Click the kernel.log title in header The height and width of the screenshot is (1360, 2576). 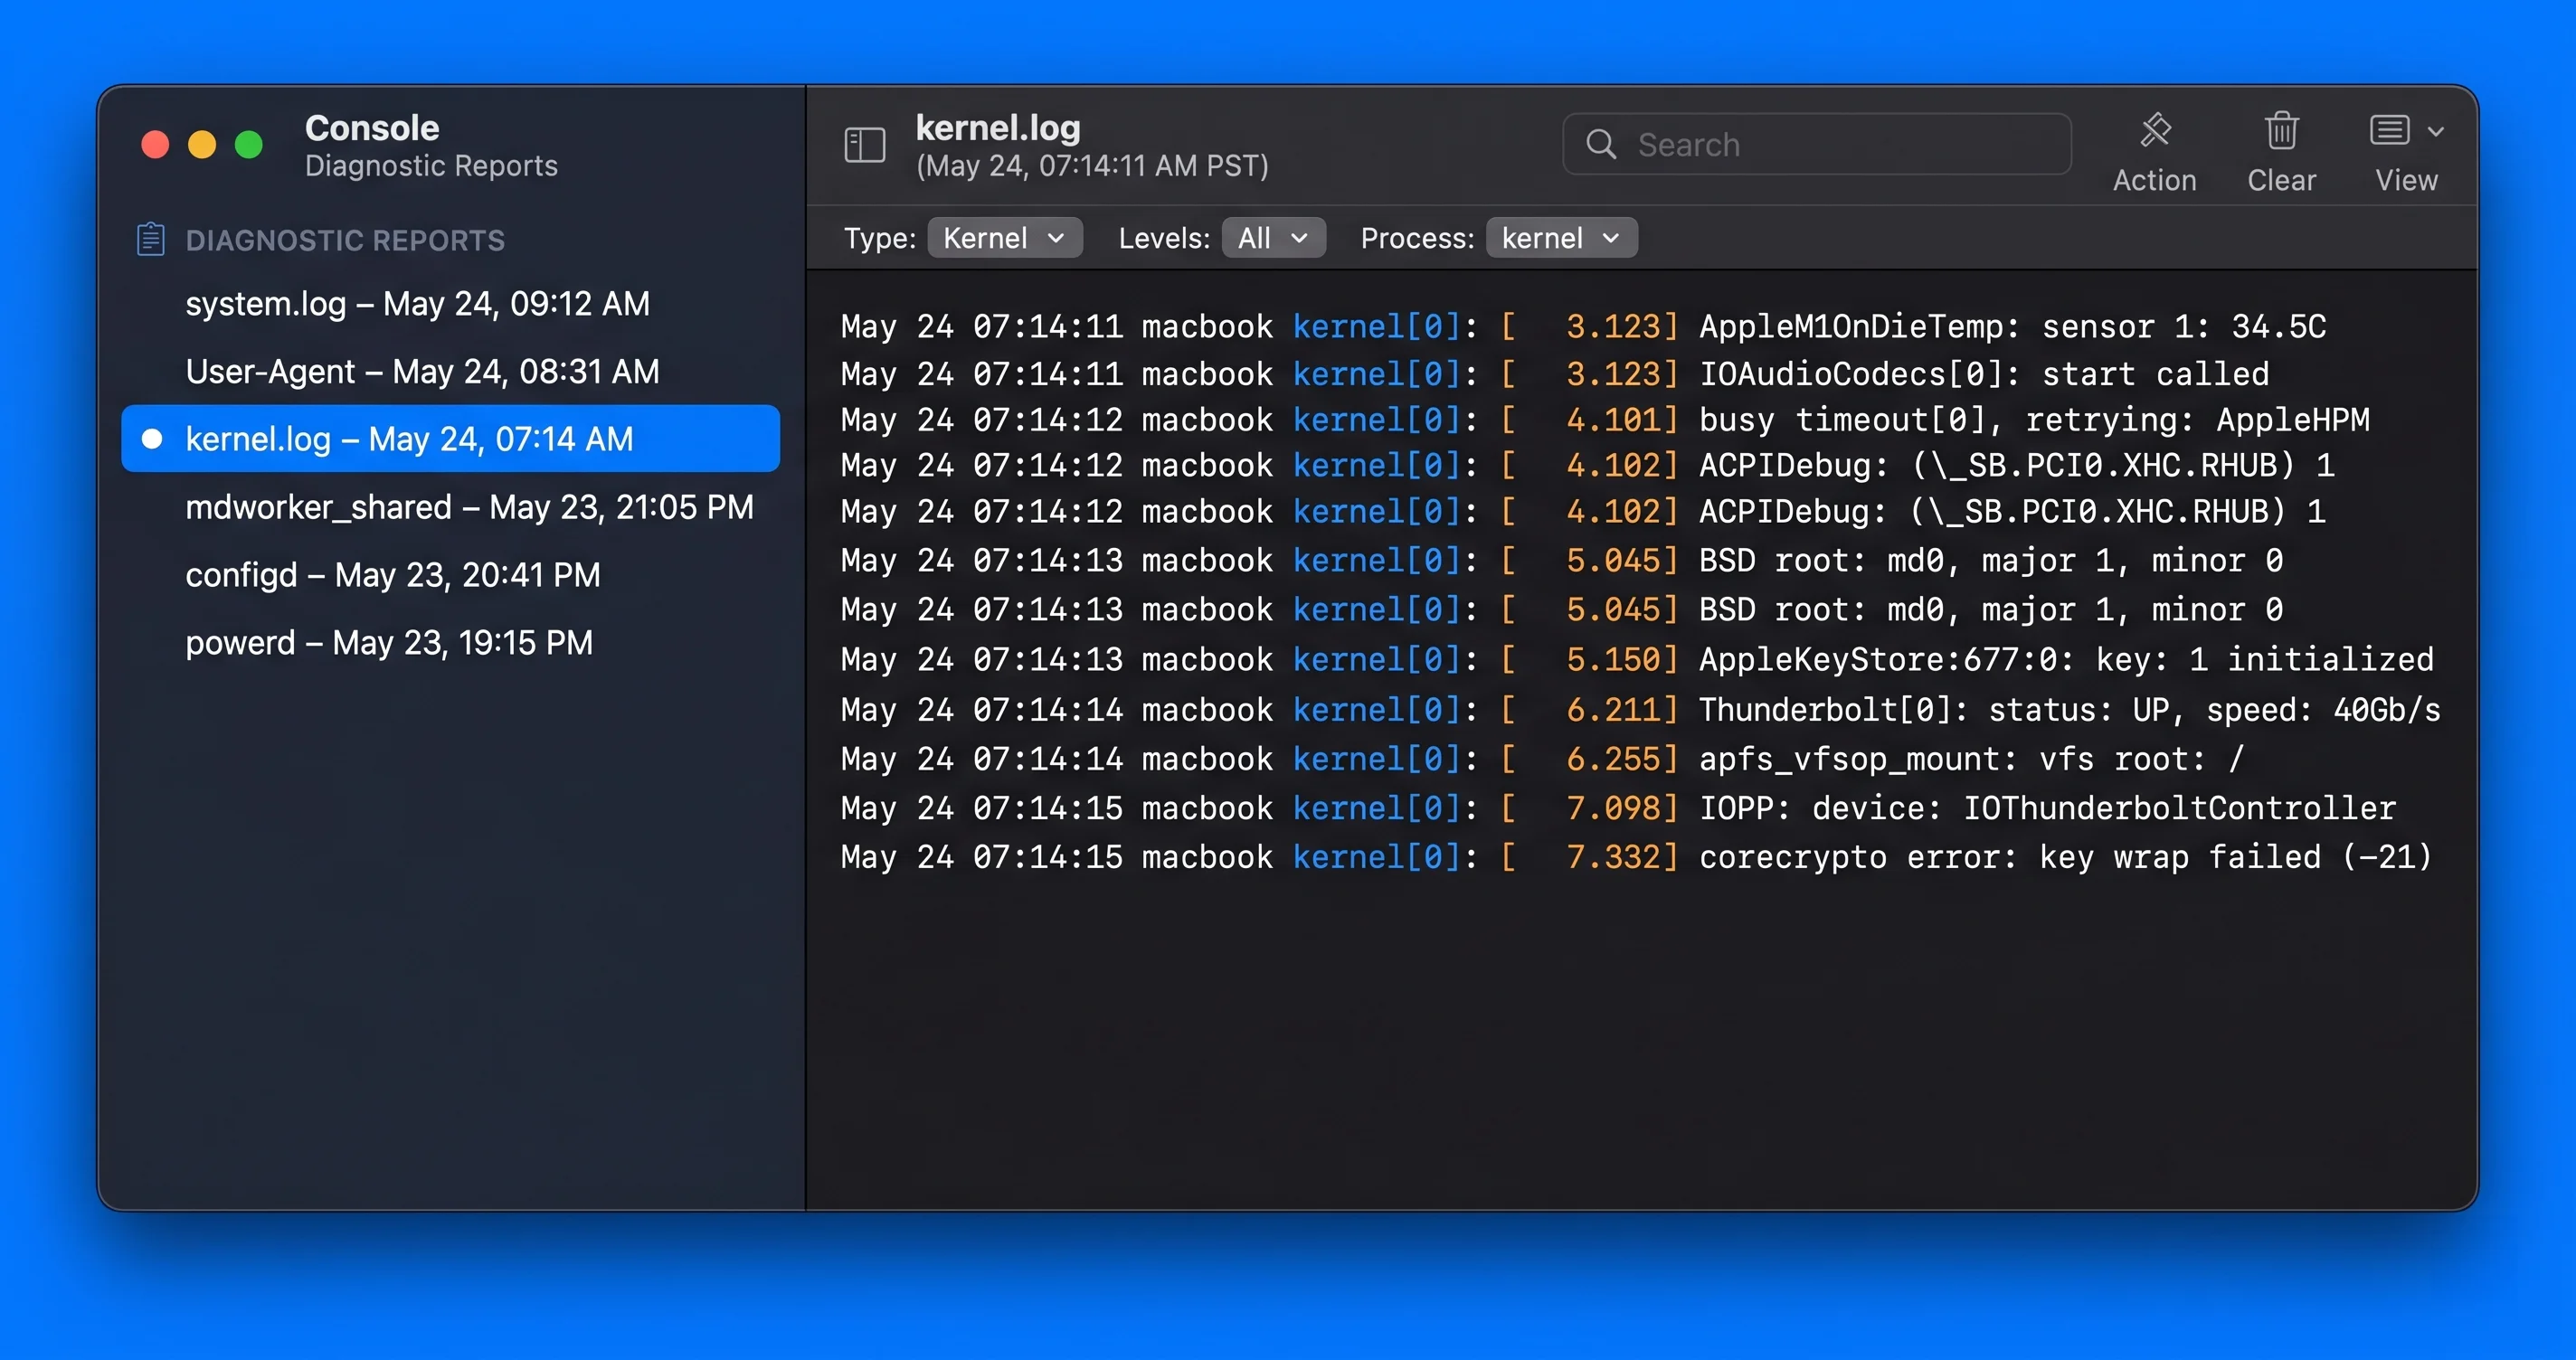point(998,127)
